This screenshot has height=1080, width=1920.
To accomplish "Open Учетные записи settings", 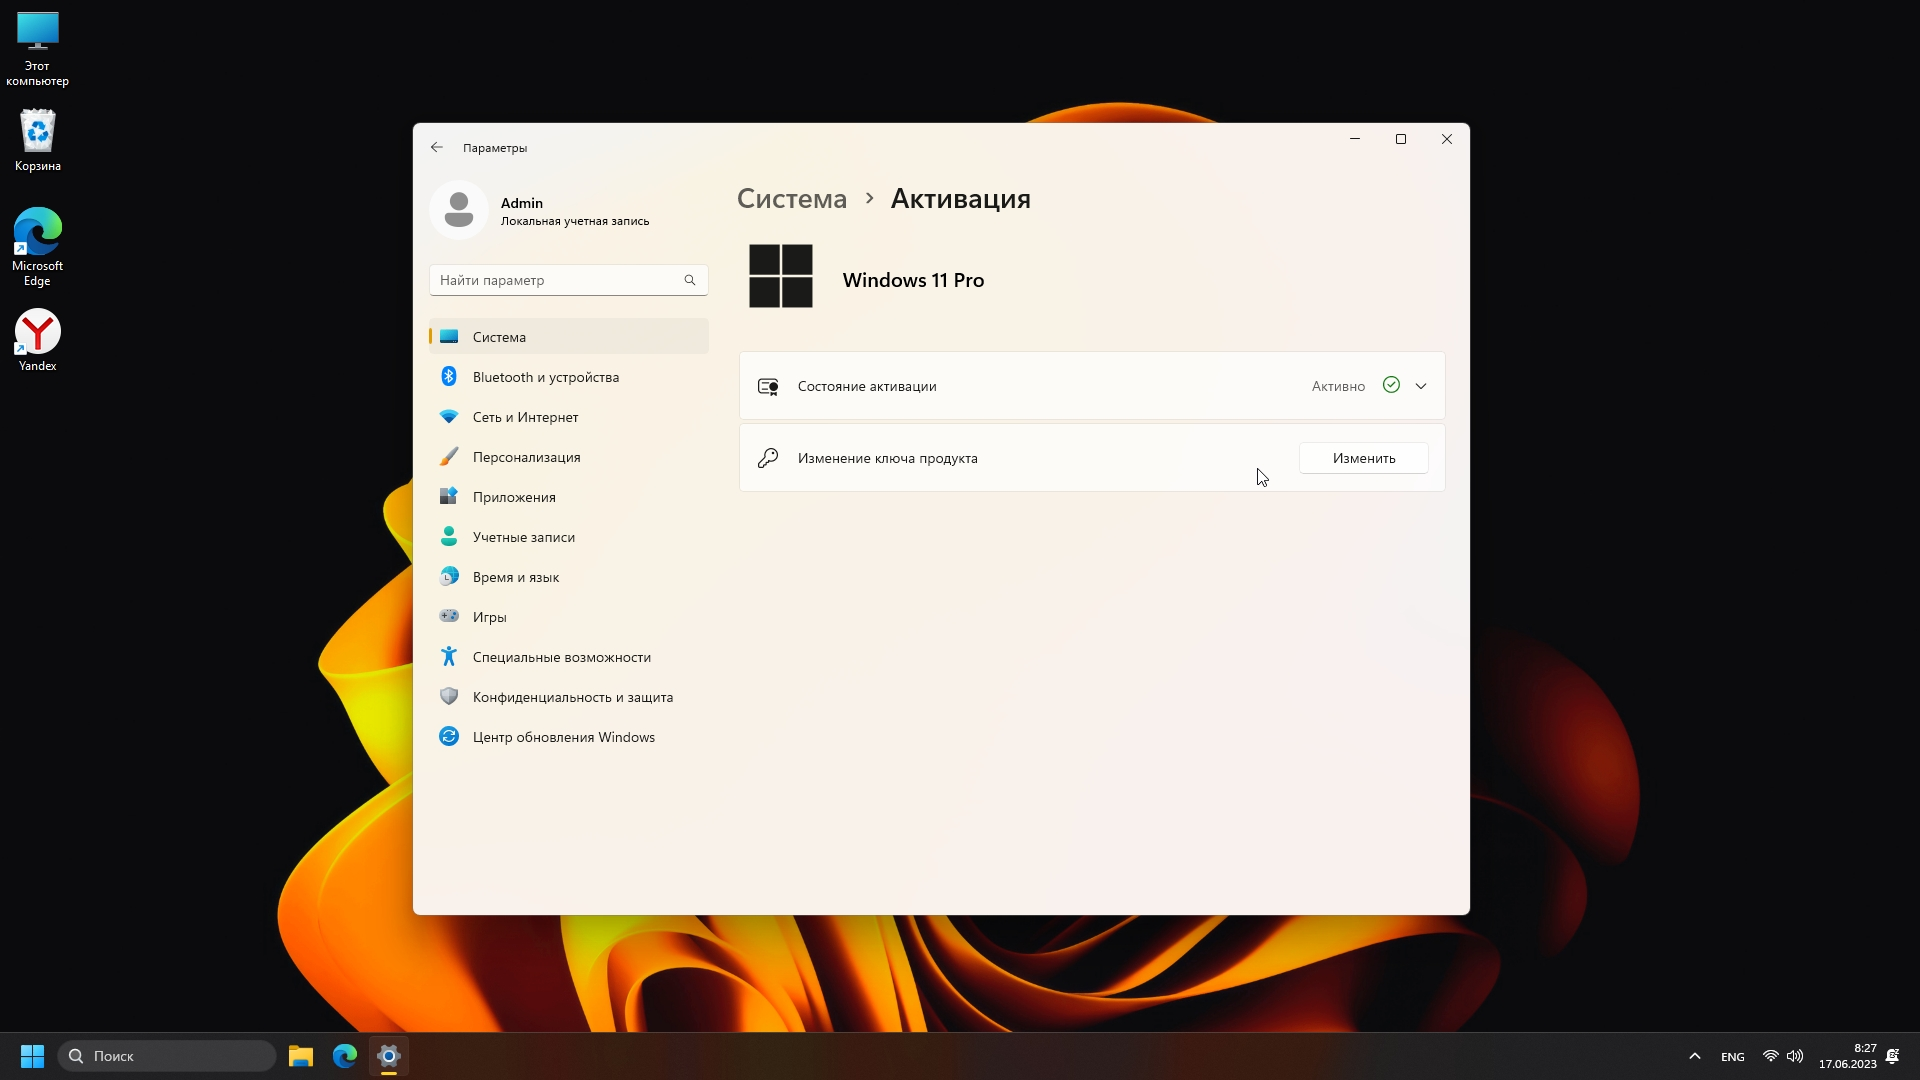I will (523, 537).
